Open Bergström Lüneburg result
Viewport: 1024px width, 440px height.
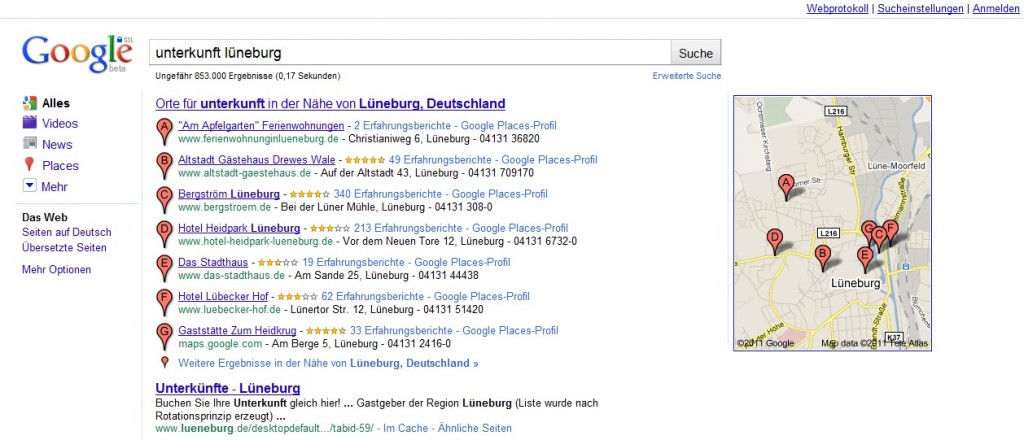pyautogui.click(x=229, y=194)
